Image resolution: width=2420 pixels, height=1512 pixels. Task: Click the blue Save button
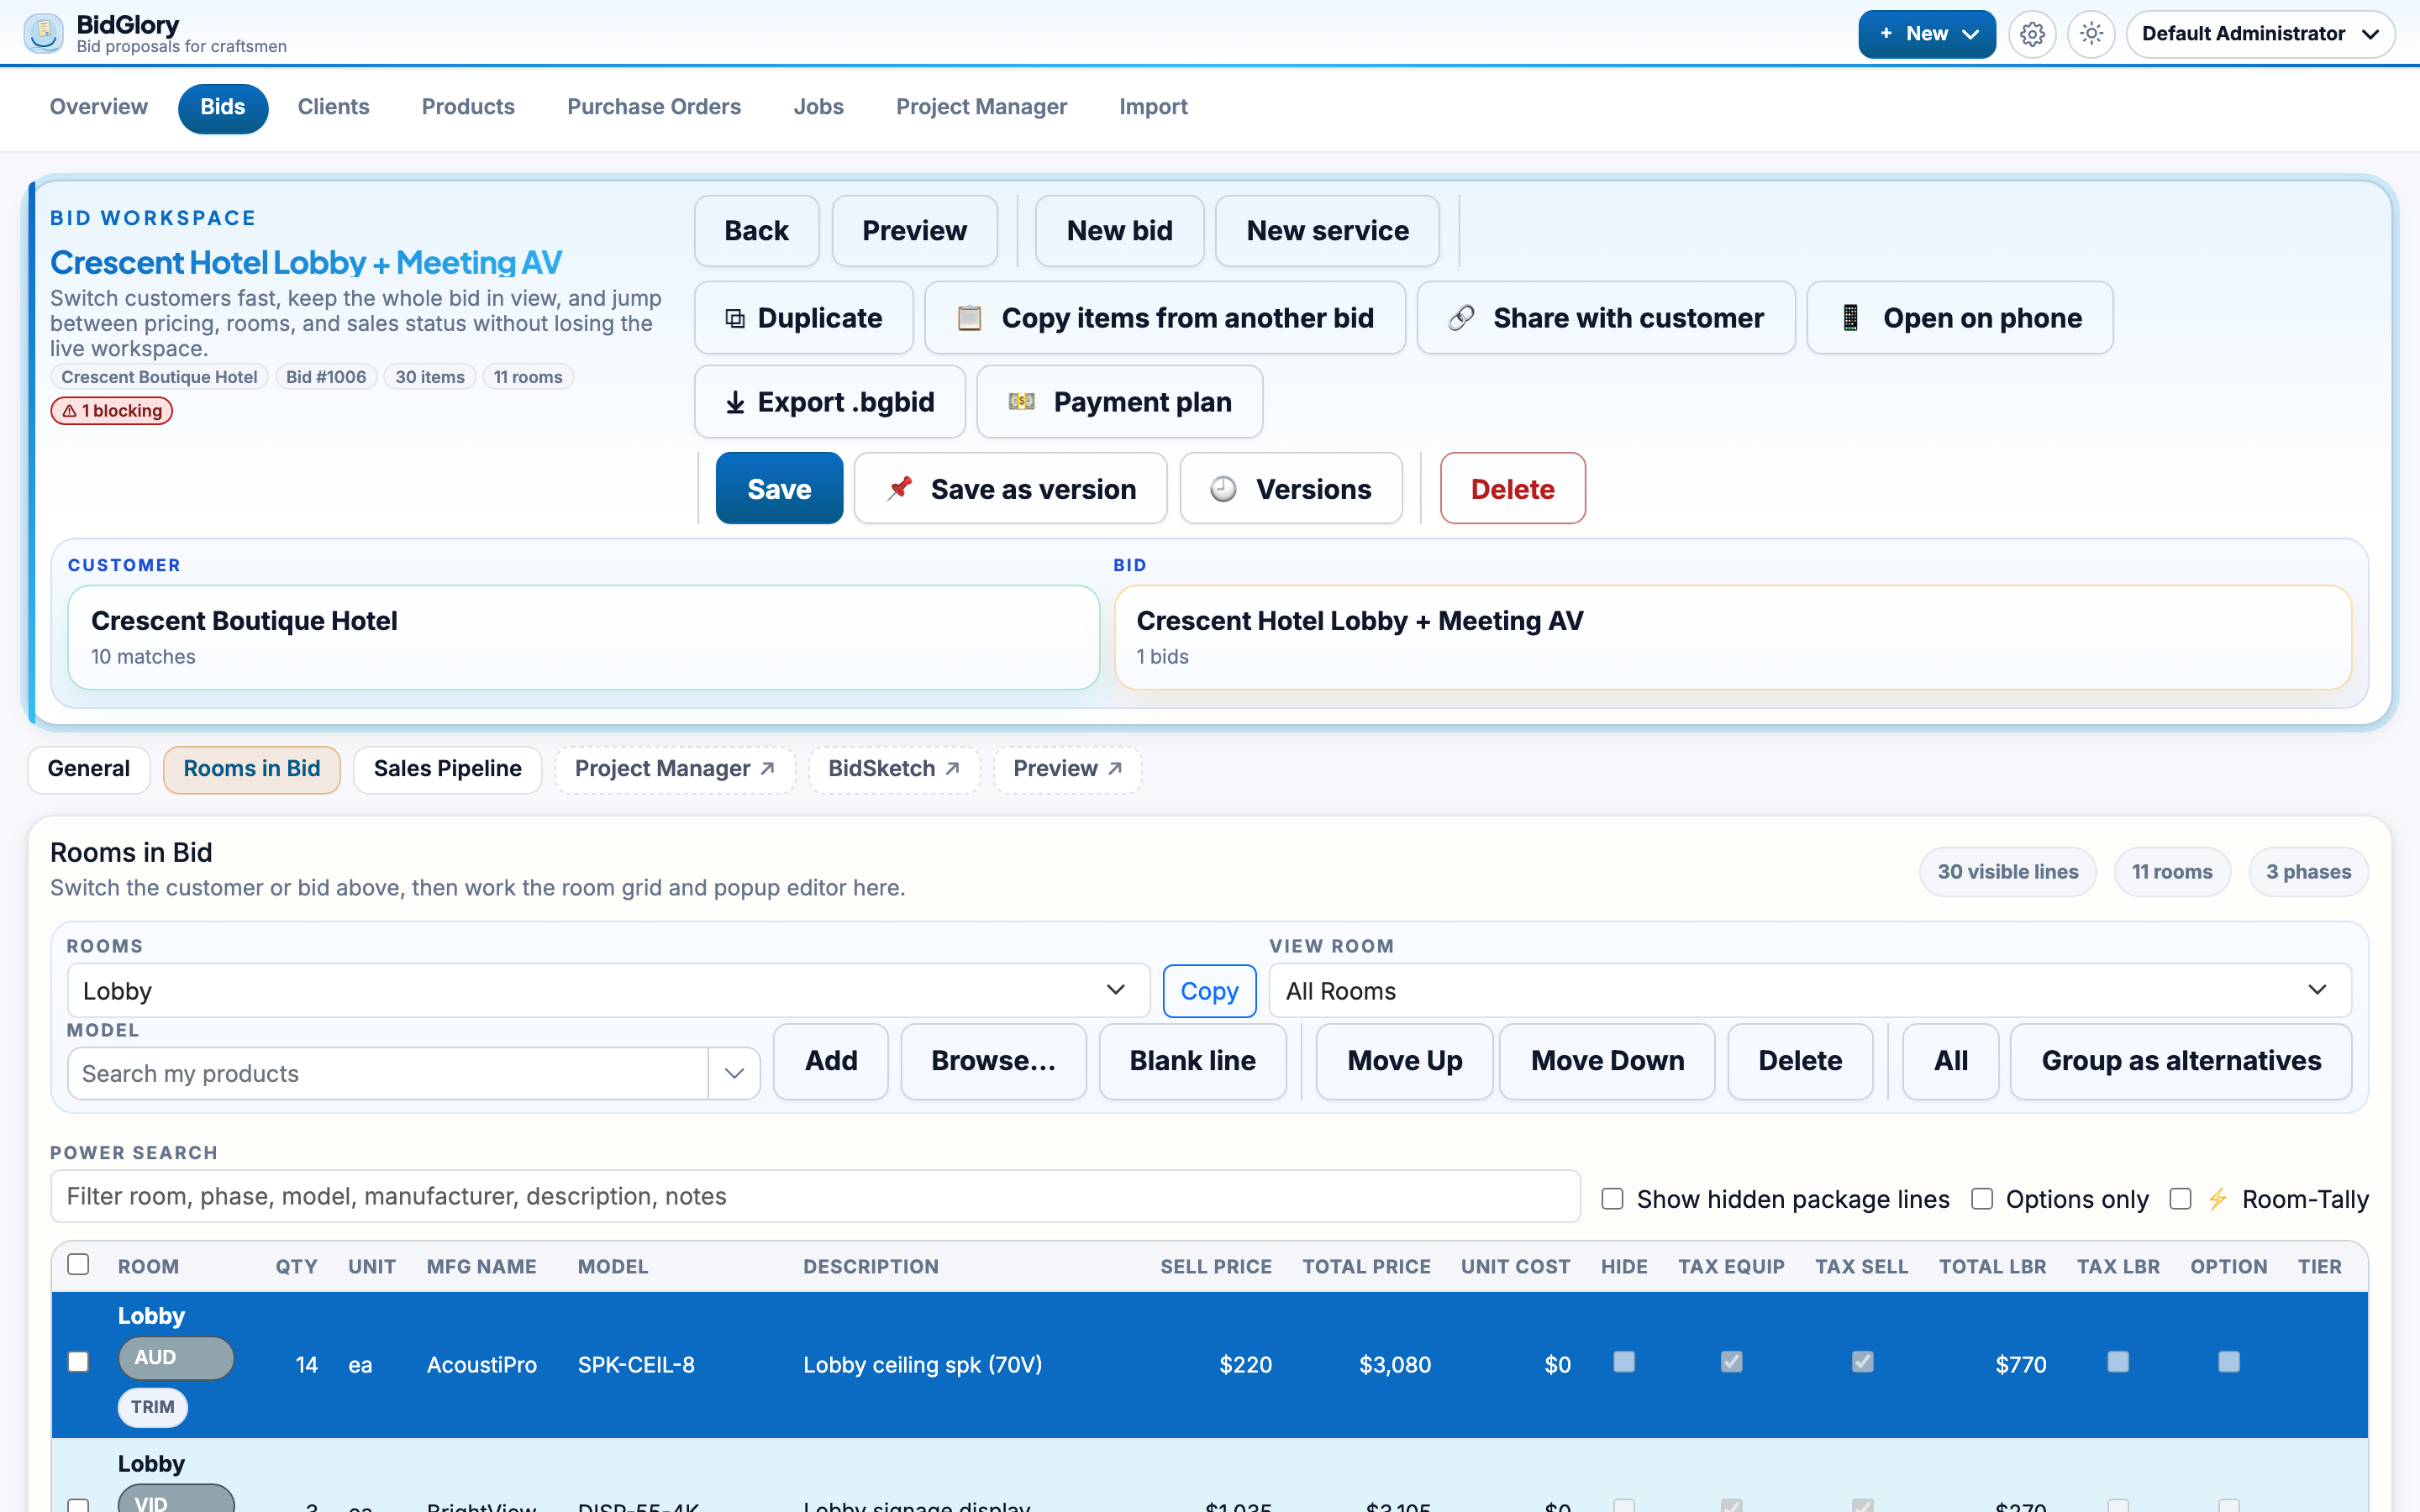[x=780, y=489]
